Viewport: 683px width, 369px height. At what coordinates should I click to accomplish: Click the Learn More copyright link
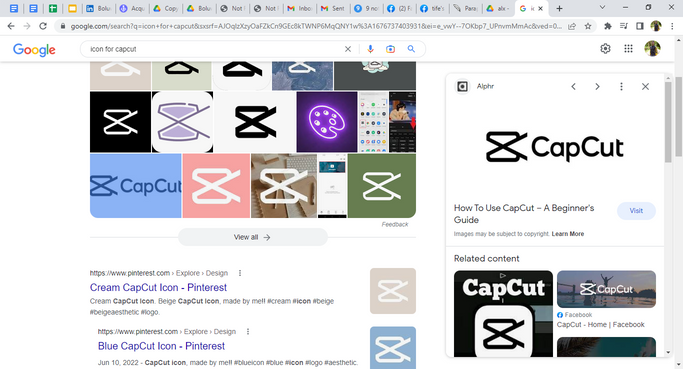click(568, 234)
